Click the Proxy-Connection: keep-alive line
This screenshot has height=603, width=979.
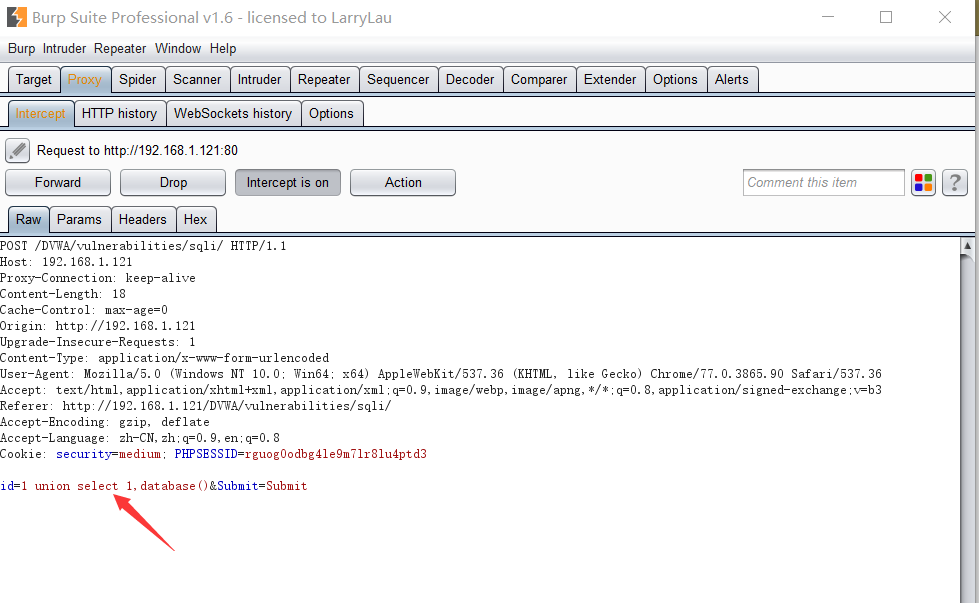click(x=98, y=278)
